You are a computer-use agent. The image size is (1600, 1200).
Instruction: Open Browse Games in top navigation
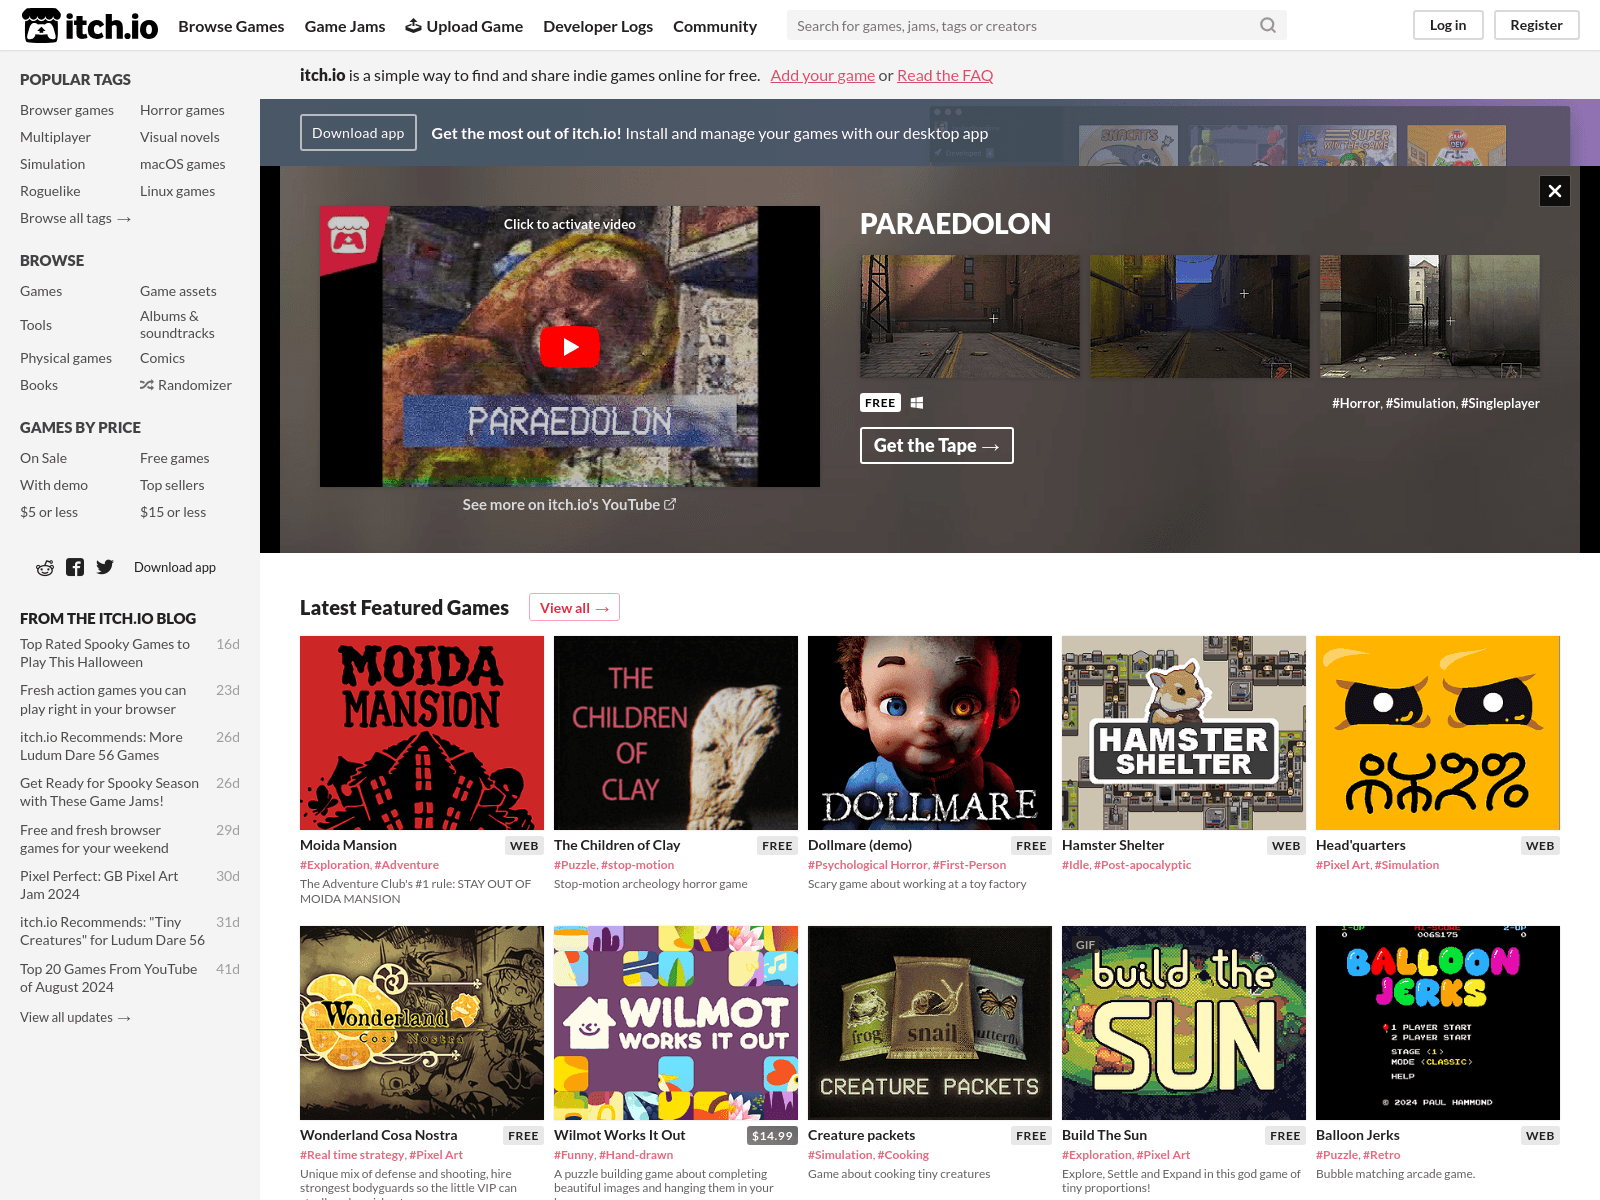pyautogui.click(x=231, y=26)
